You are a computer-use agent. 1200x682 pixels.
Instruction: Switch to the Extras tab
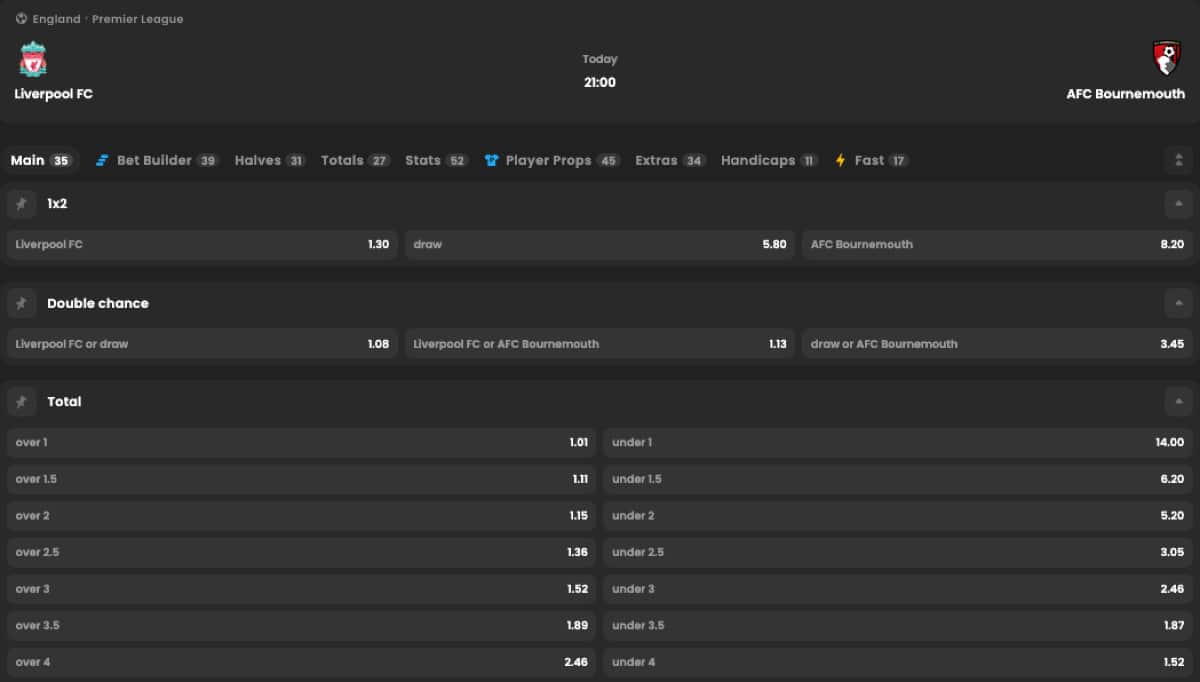(x=671, y=160)
